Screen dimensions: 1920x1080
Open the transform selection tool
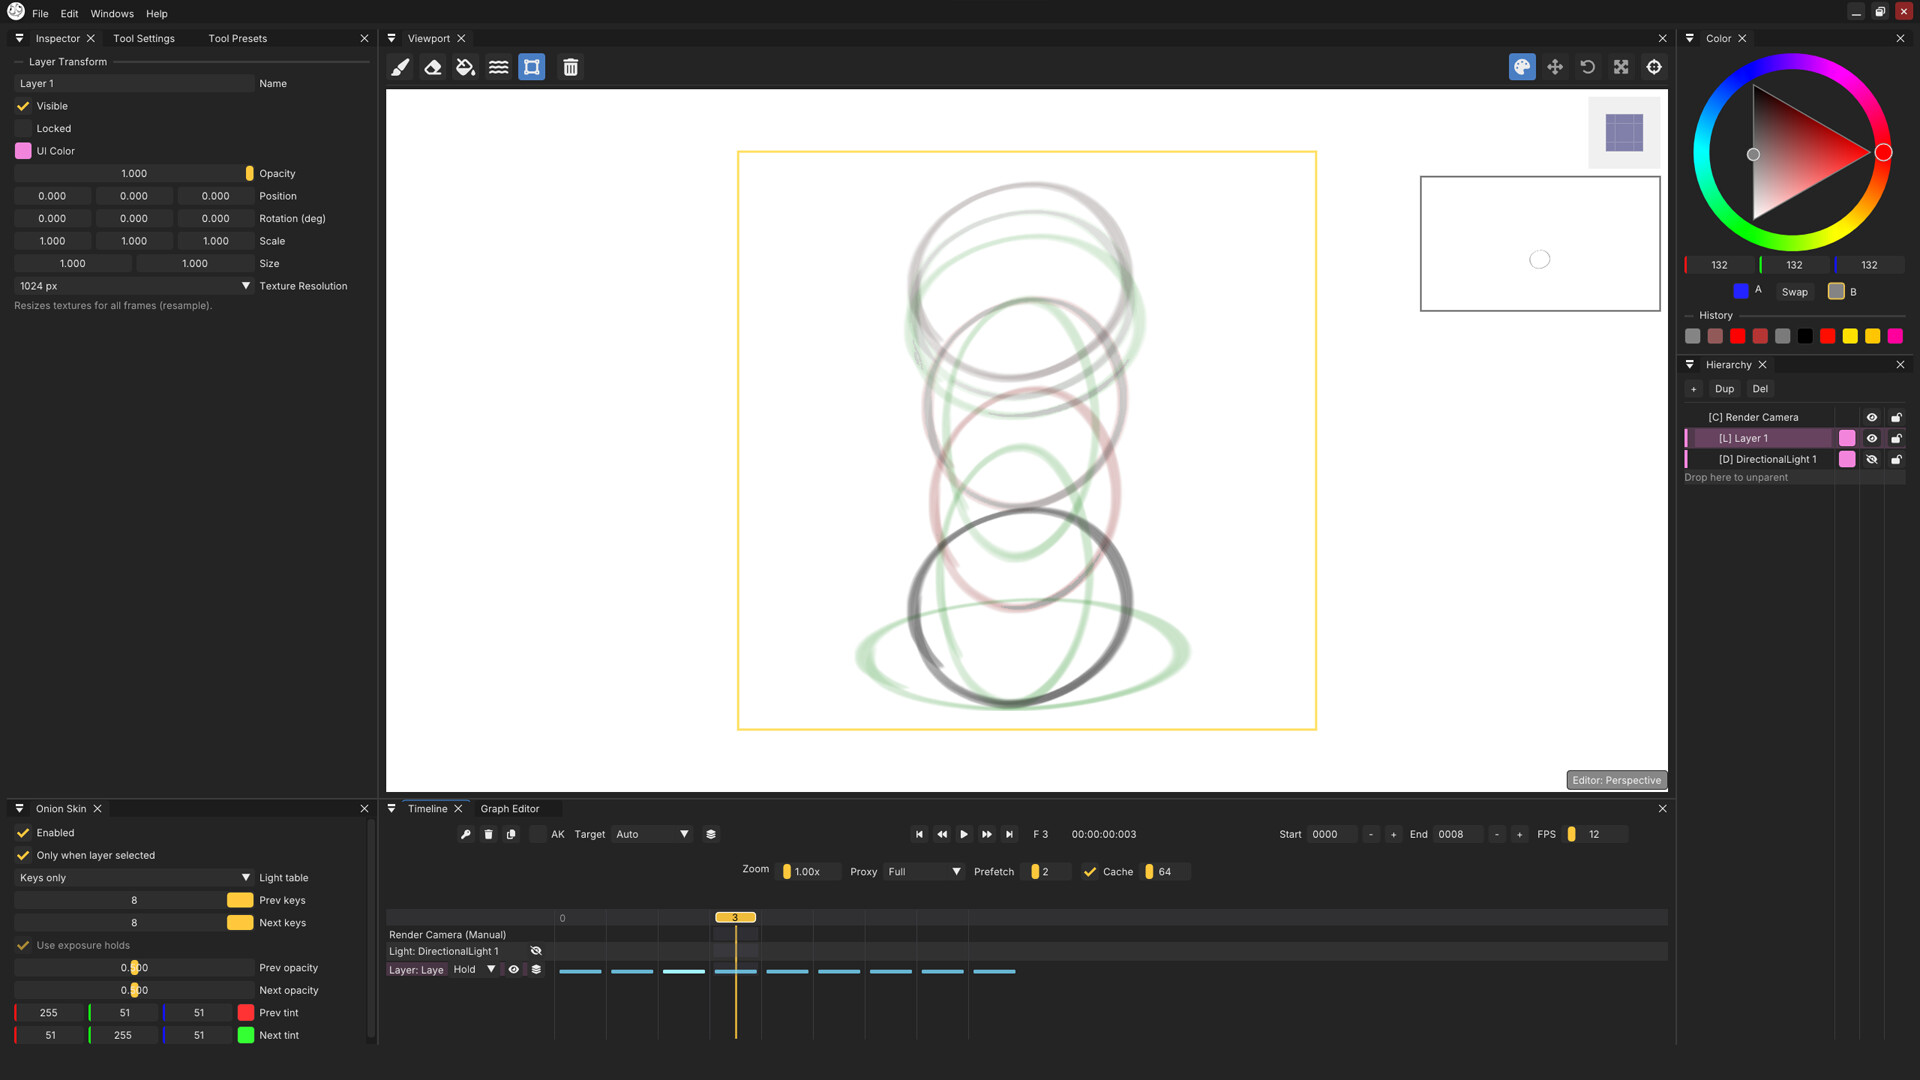531,67
